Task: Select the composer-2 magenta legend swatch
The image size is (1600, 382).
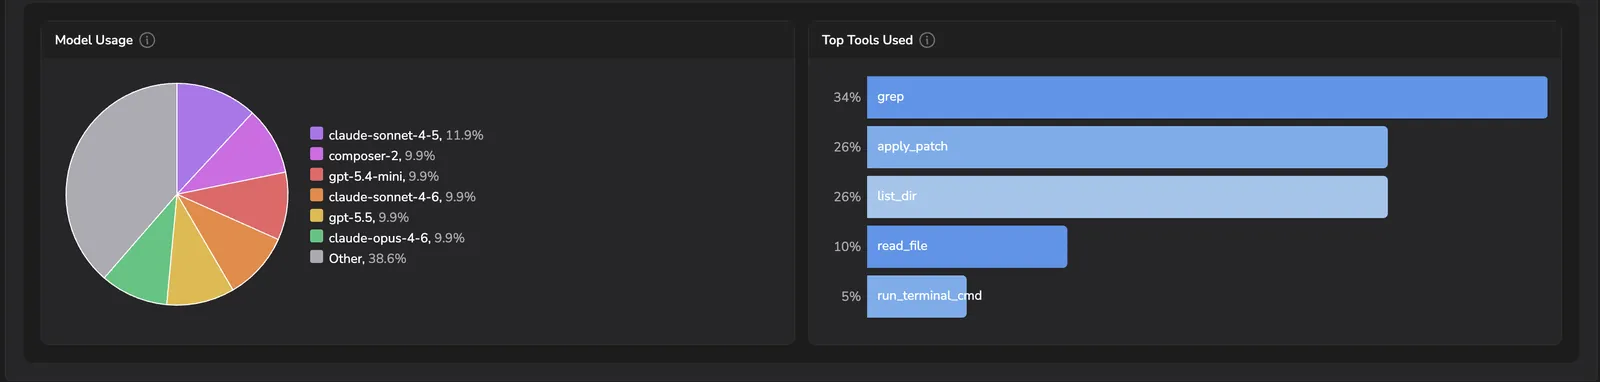Action: pyautogui.click(x=317, y=154)
